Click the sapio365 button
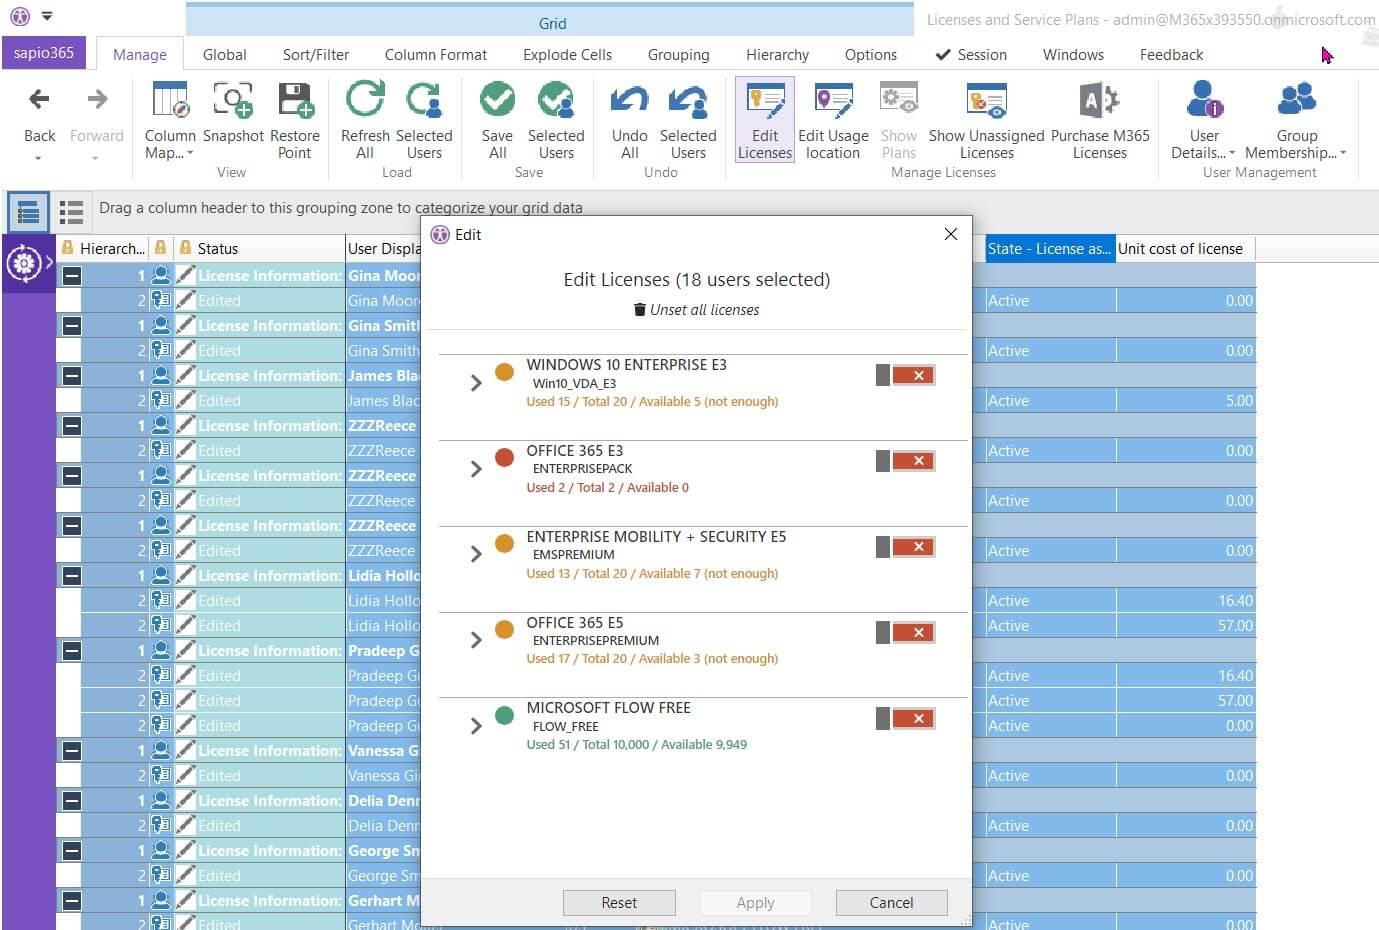Viewport: 1379px width, 930px height. point(44,53)
